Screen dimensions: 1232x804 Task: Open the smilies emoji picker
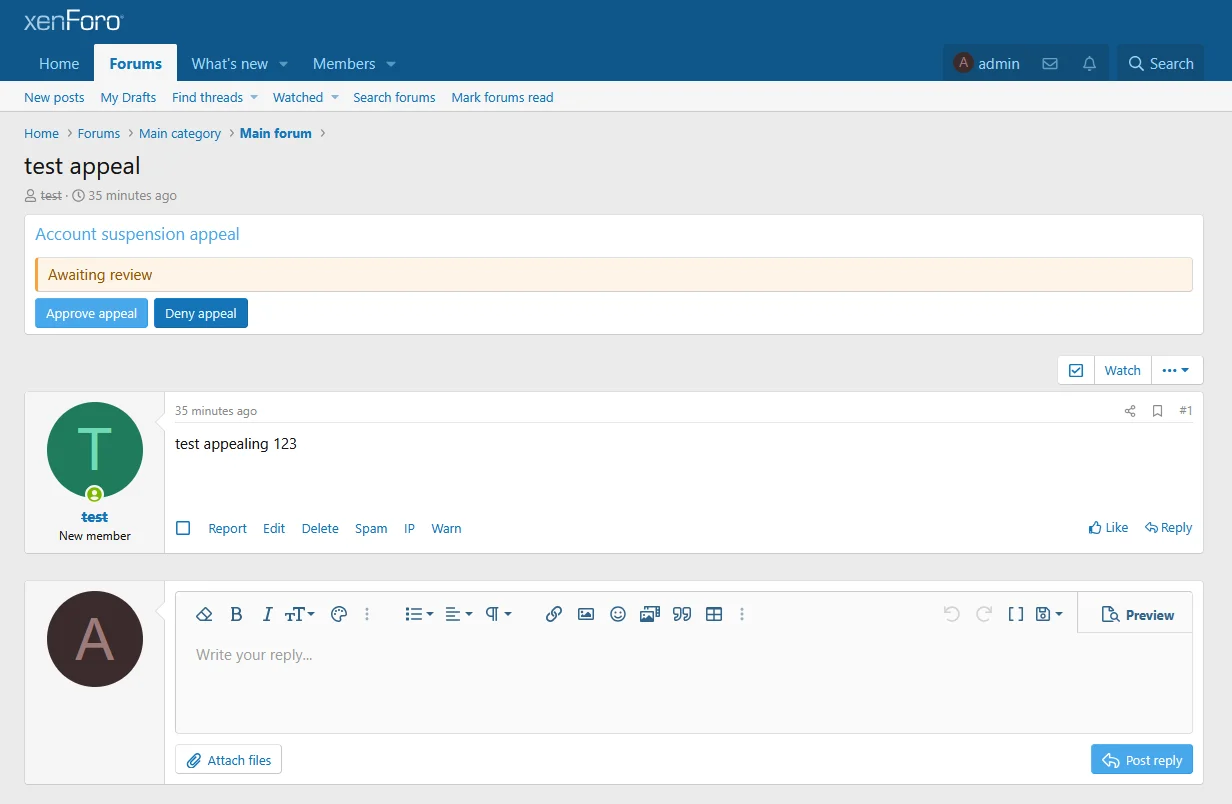(618, 614)
